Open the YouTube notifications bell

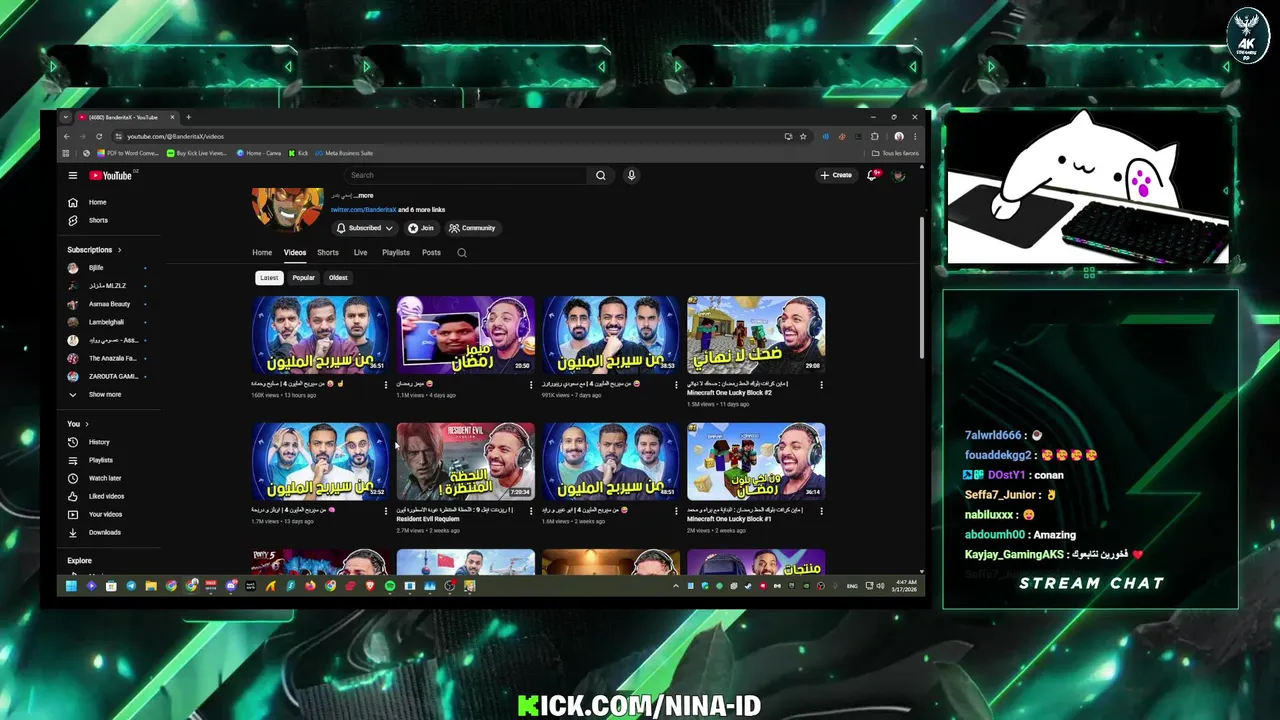[873, 175]
